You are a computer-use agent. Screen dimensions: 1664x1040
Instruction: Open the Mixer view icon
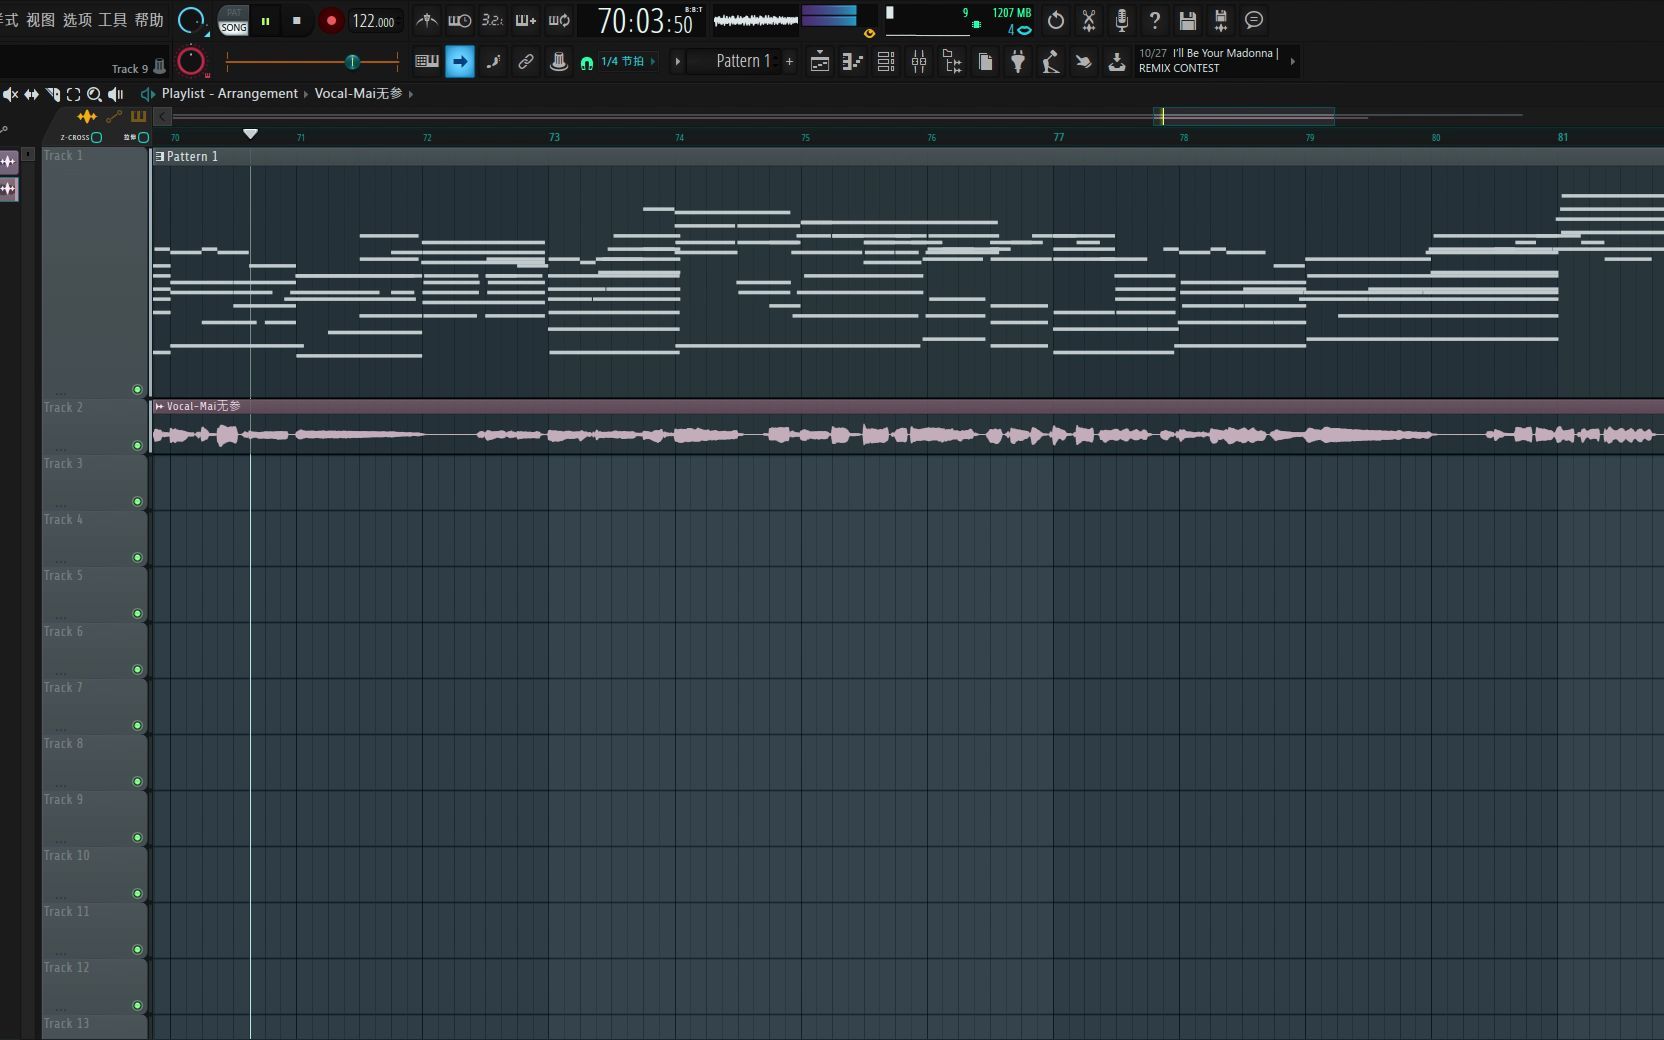point(919,62)
